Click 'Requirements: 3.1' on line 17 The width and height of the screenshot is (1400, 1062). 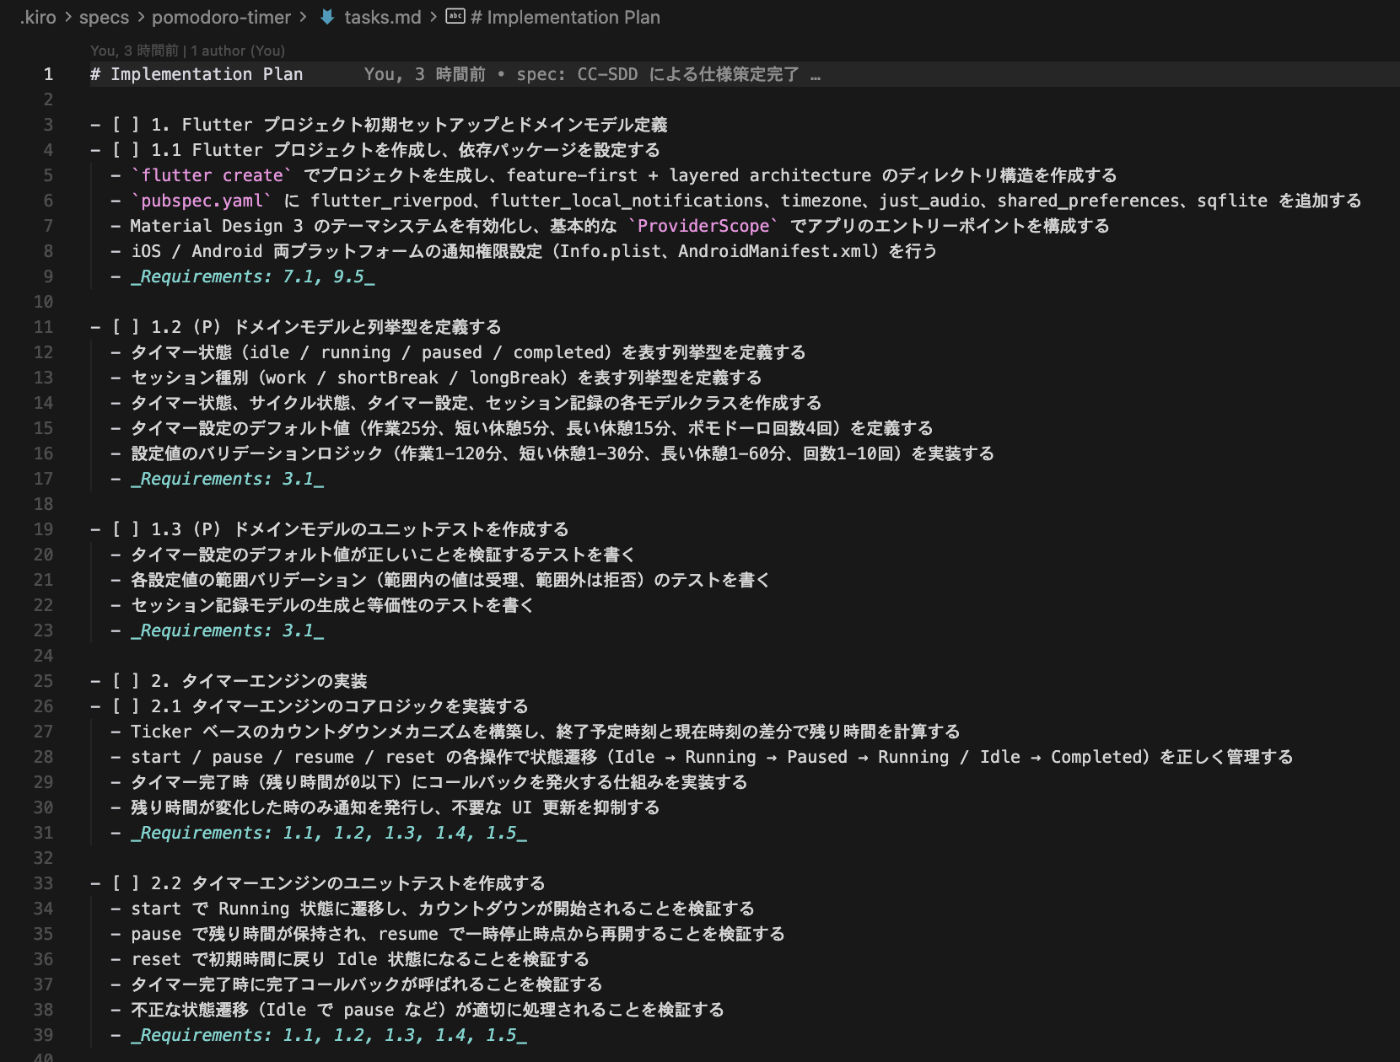(x=227, y=479)
